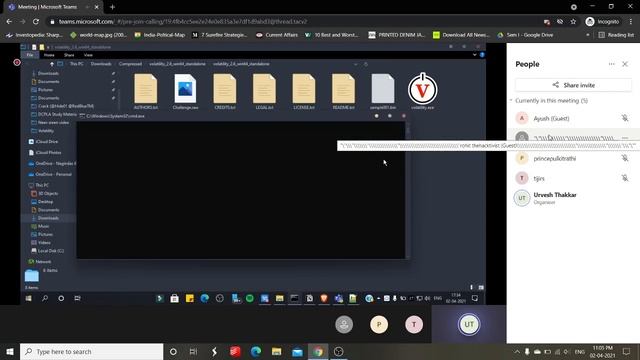Show hidden system tray icons
Screen dimensions: 640x360
(517, 351)
